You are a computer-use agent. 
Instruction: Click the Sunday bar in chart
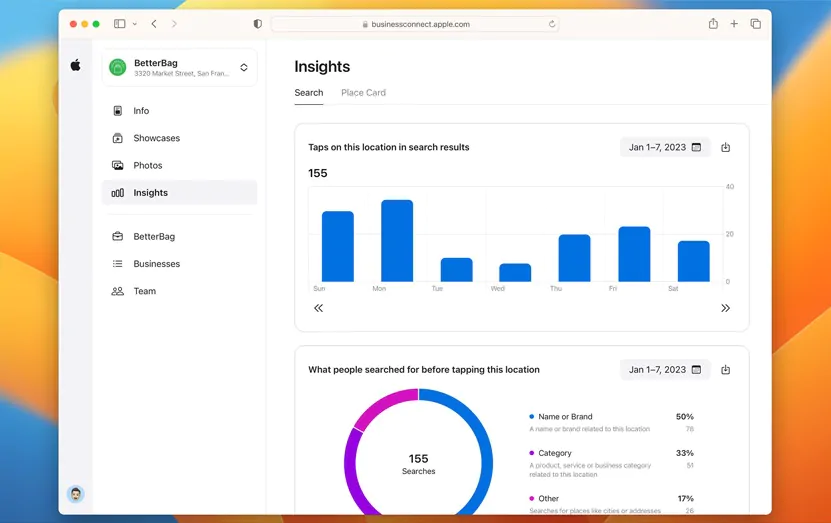coord(338,246)
